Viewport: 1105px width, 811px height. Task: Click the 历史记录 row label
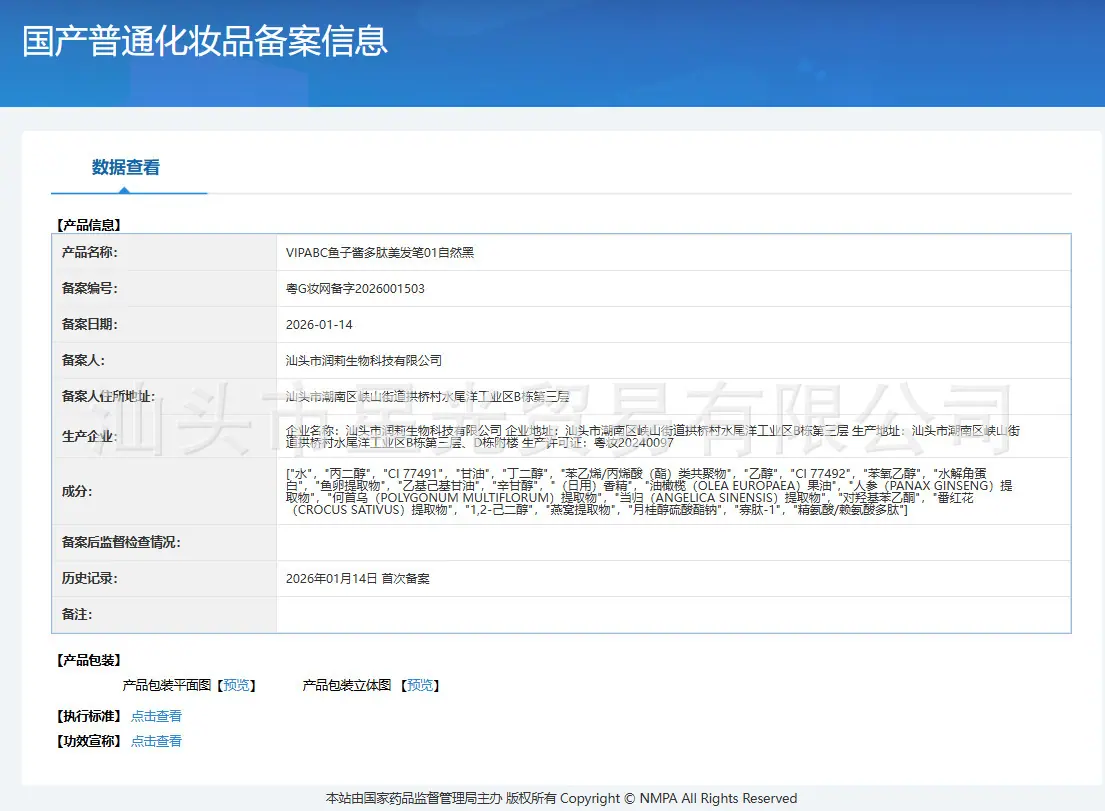click(x=89, y=578)
